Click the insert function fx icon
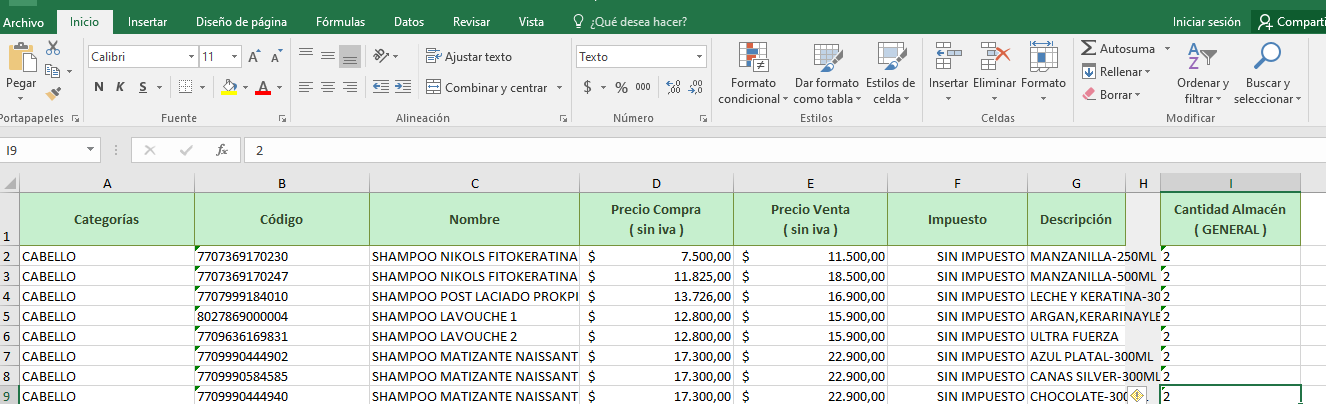Screen dimensions: 1326x404 click(222, 150)
